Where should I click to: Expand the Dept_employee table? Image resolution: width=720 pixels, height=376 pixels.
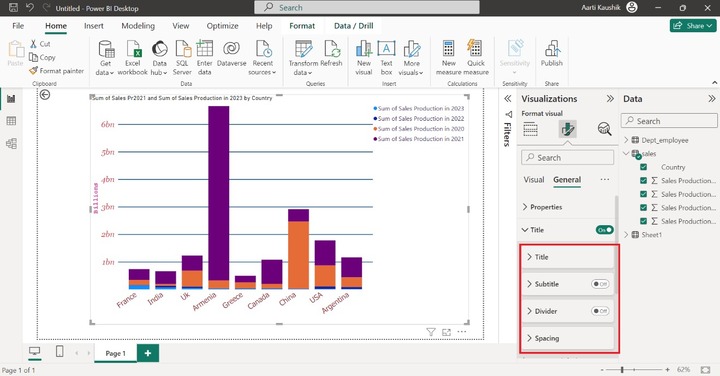click(626, 140)
